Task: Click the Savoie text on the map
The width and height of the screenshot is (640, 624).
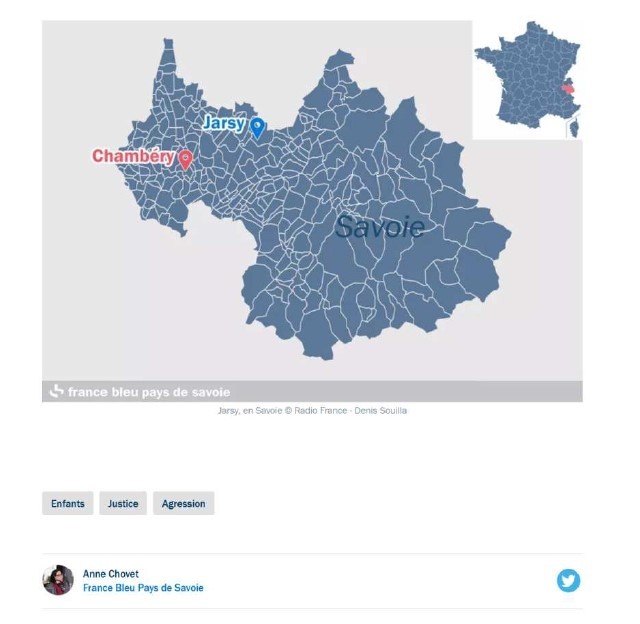Action: pos(380,227)
